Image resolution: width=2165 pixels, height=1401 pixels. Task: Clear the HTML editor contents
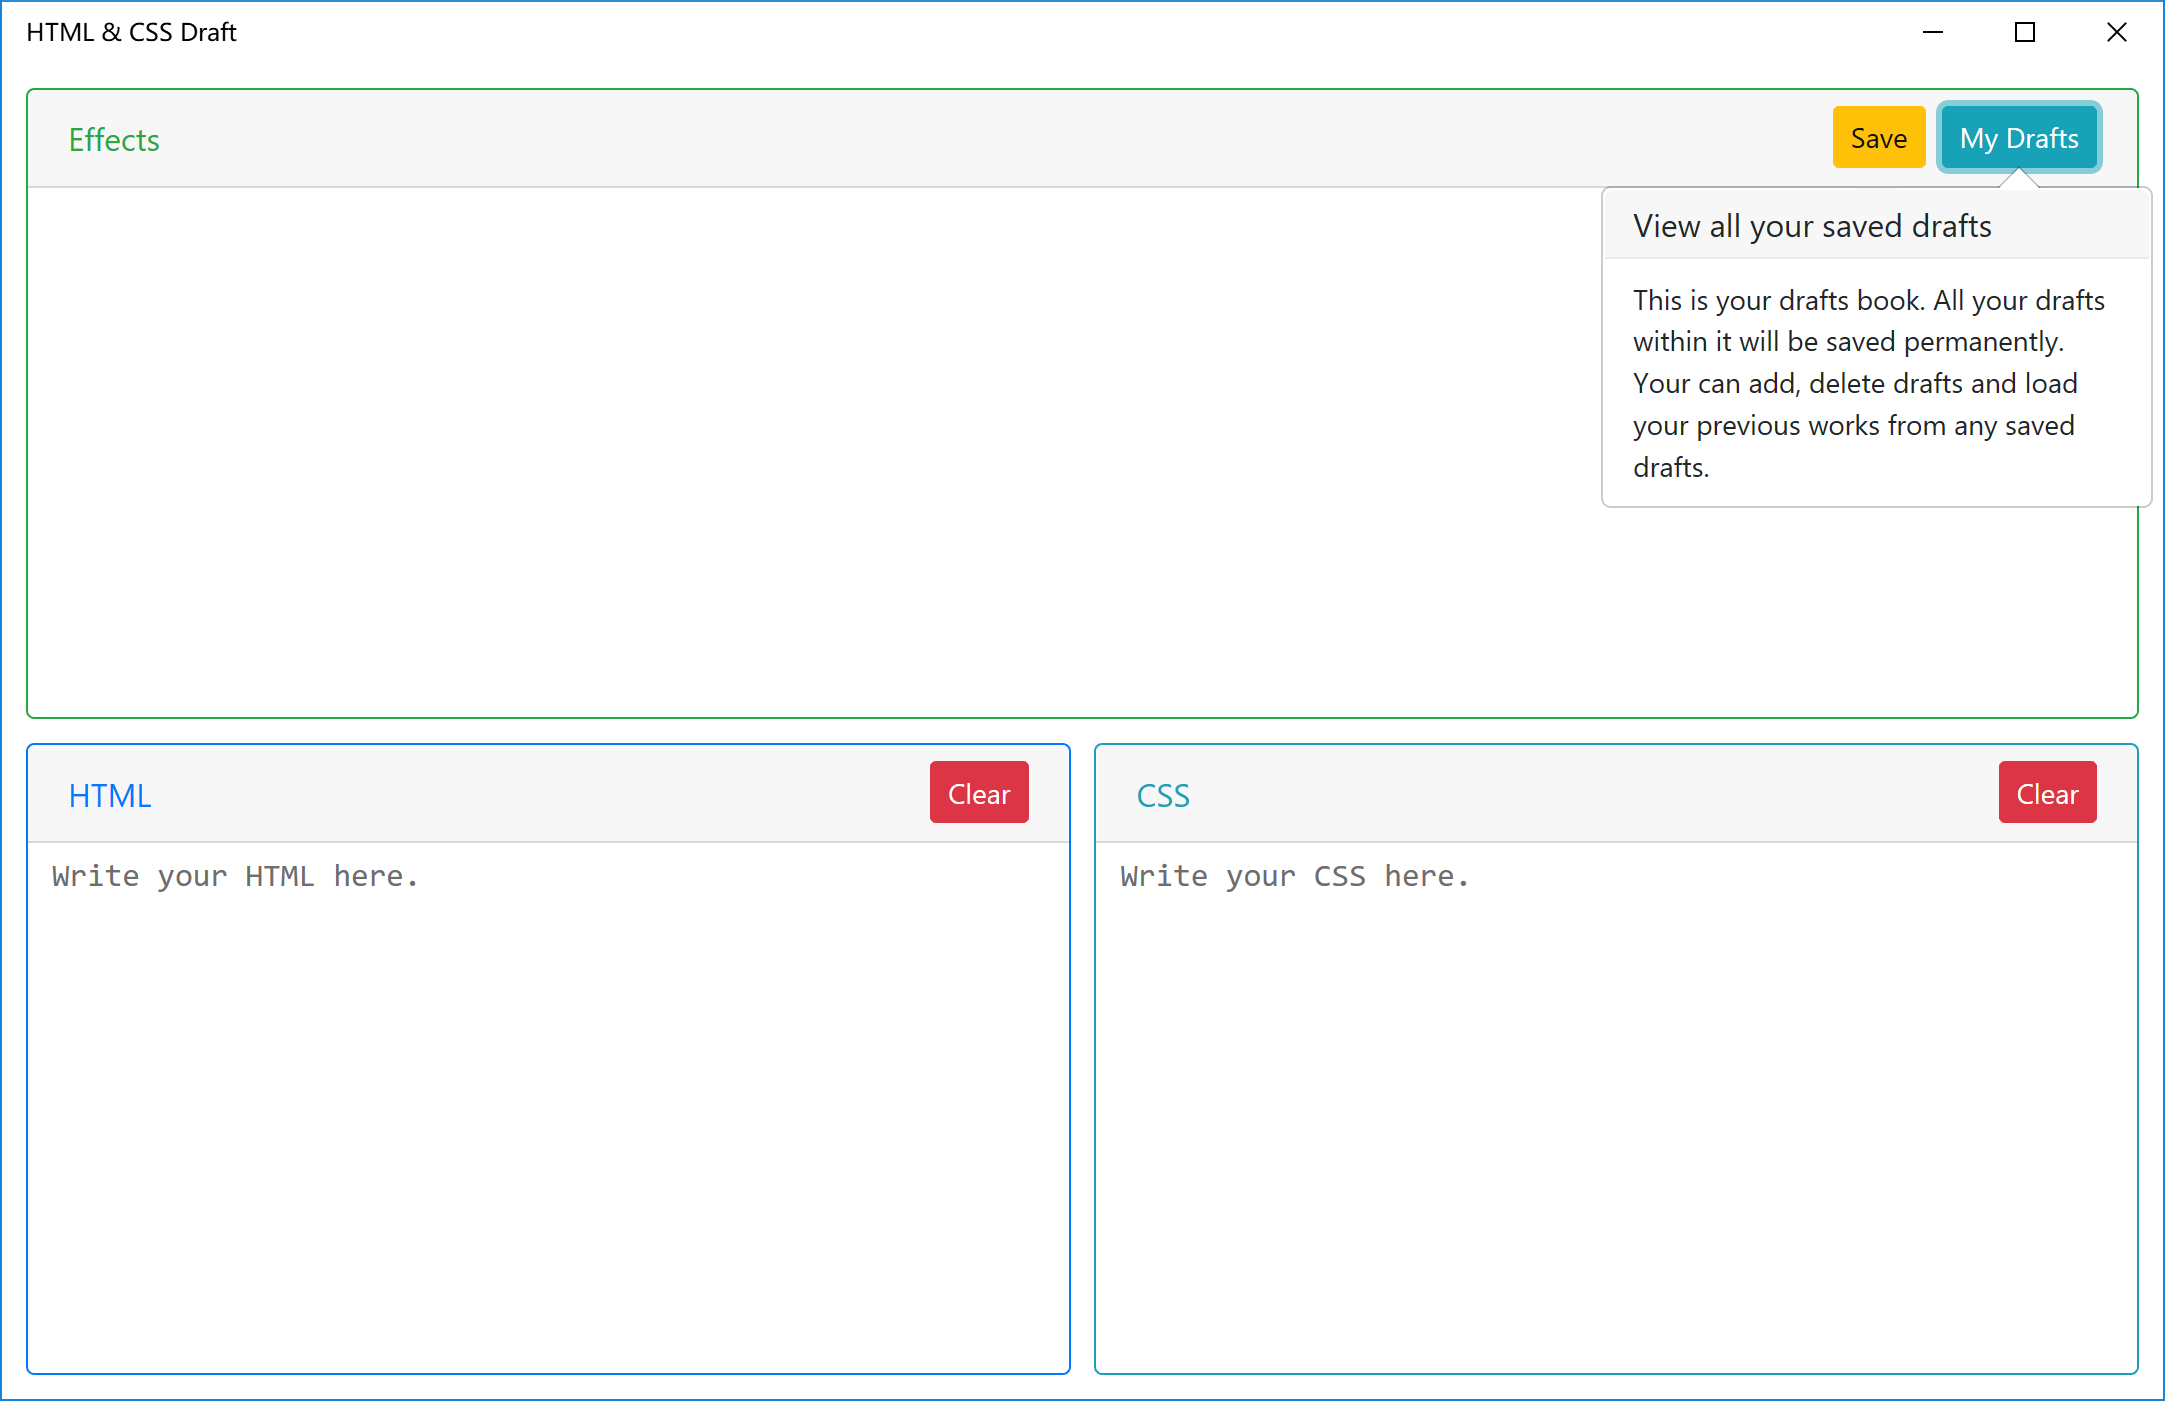(x=978, y=794)
